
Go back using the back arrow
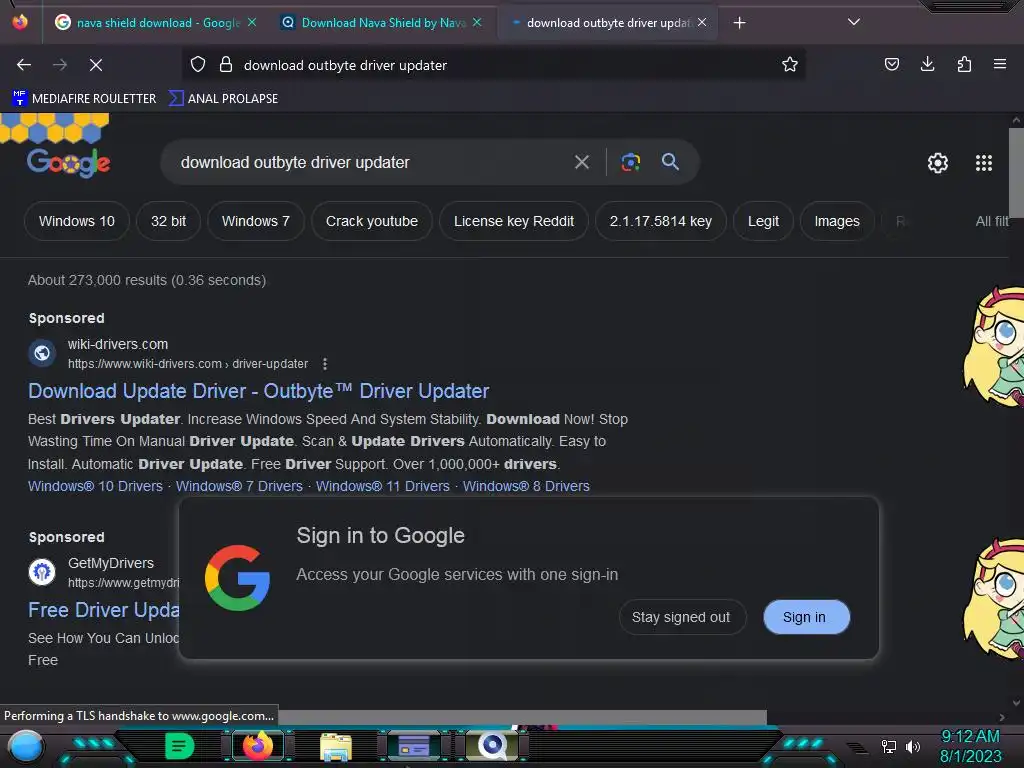coord(24,65)
